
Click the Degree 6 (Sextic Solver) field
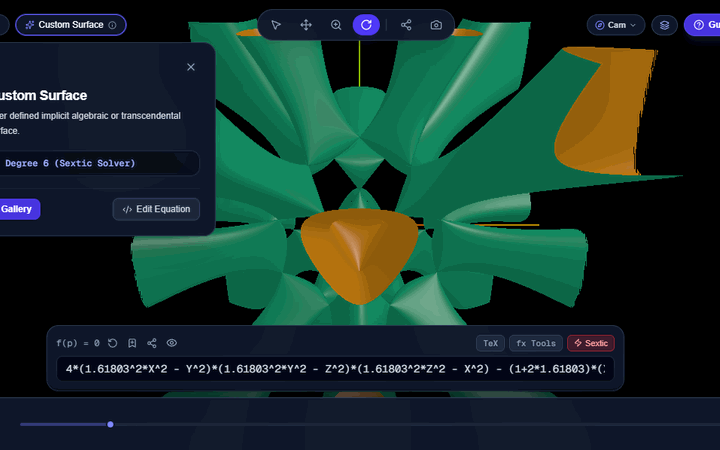click(x=99, y=163)
